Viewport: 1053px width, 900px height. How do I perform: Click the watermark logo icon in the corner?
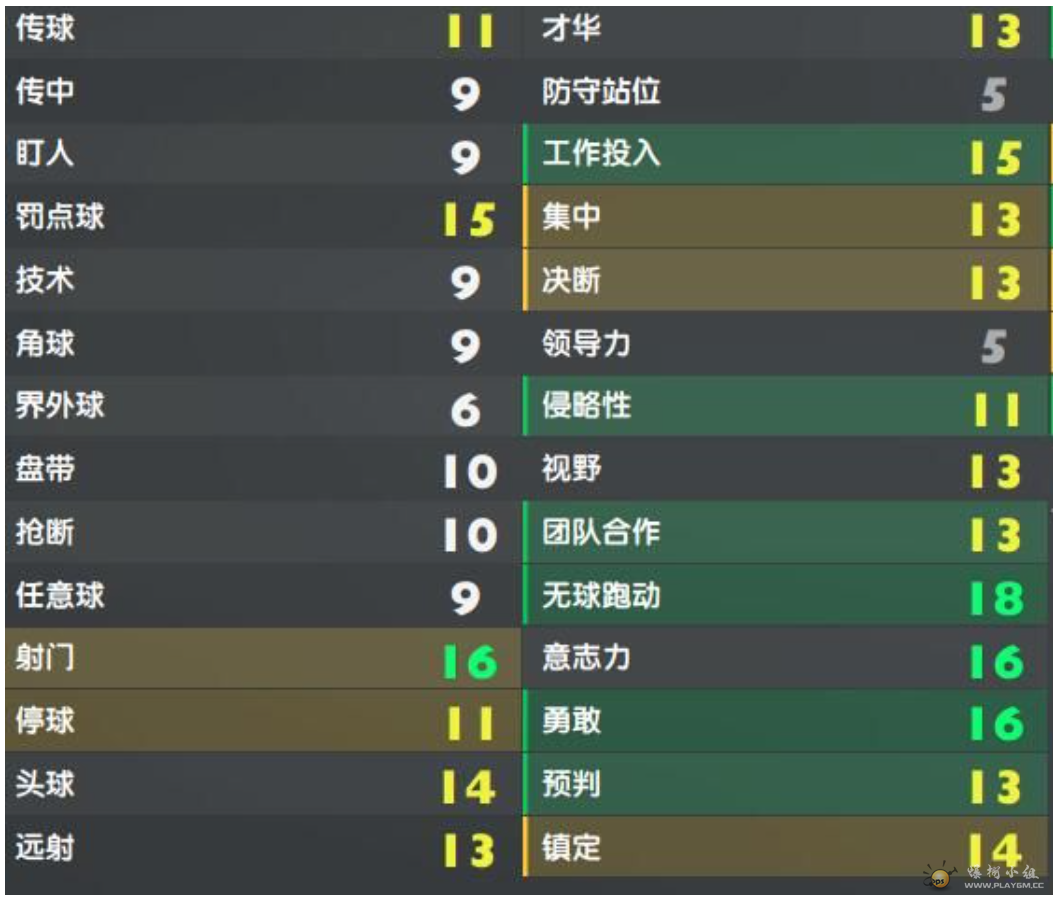coord(940,876)
